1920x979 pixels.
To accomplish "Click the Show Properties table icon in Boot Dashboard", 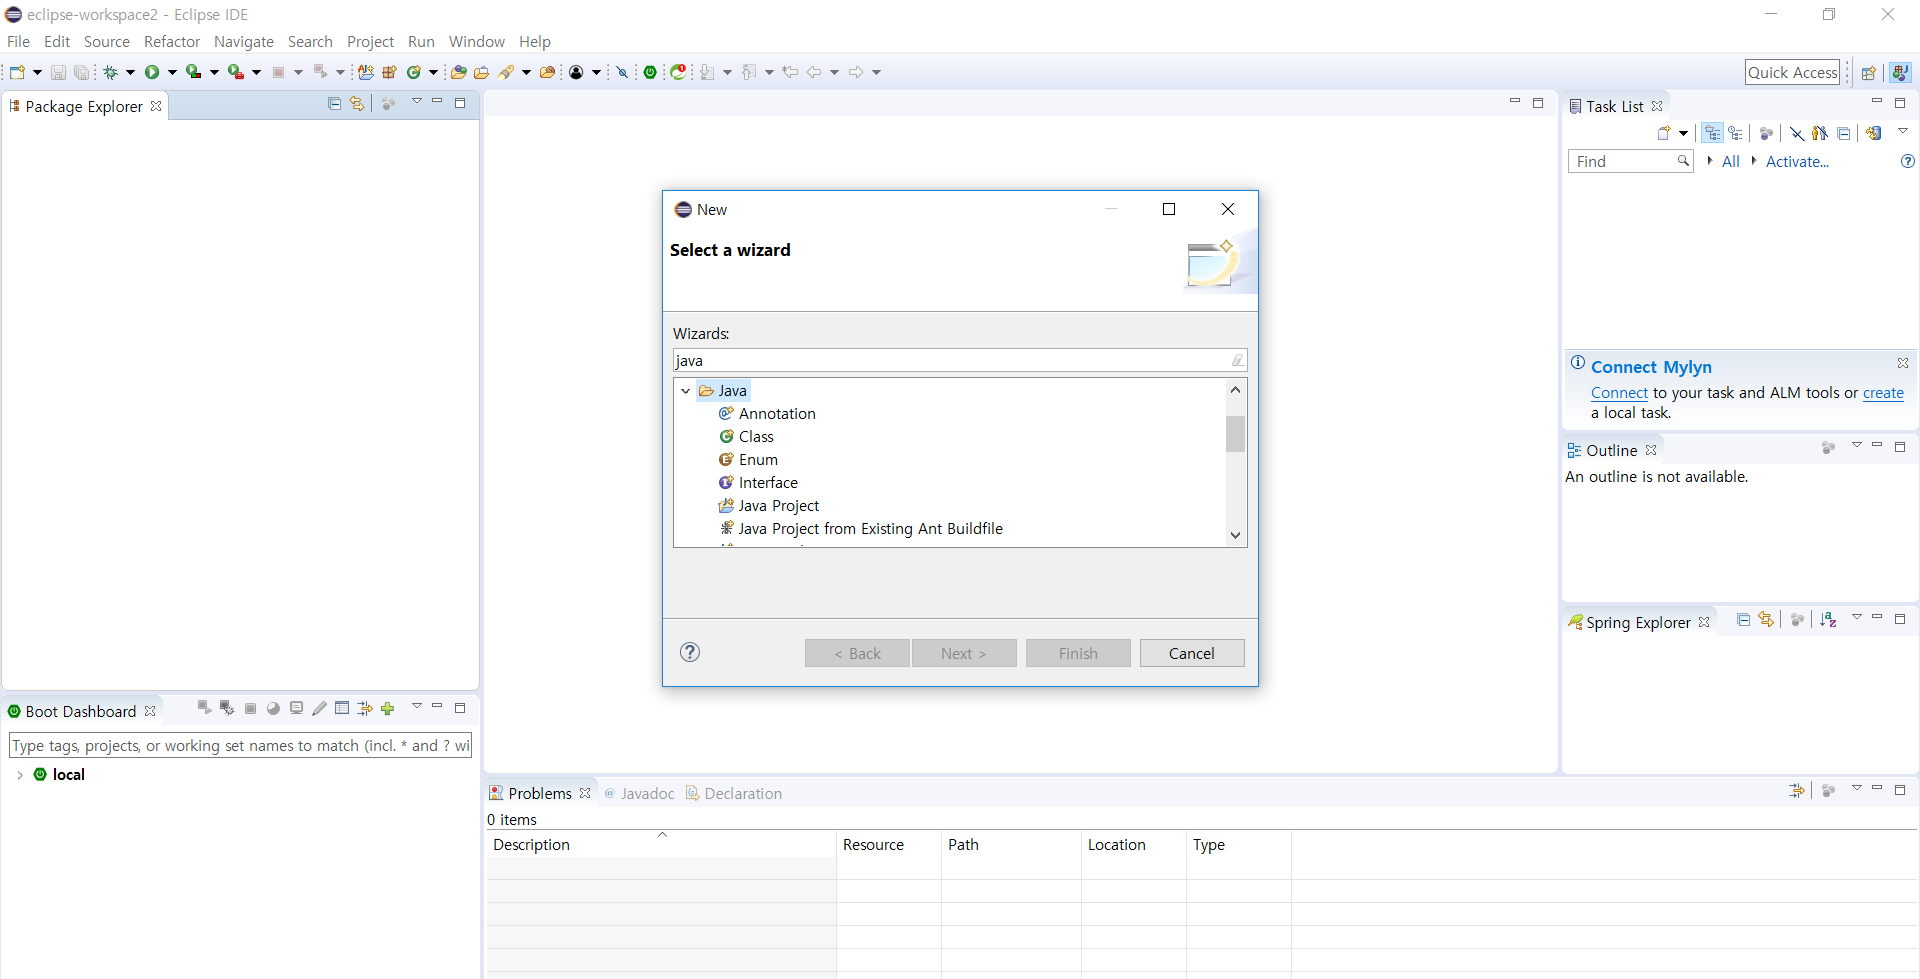I will 342,708.
